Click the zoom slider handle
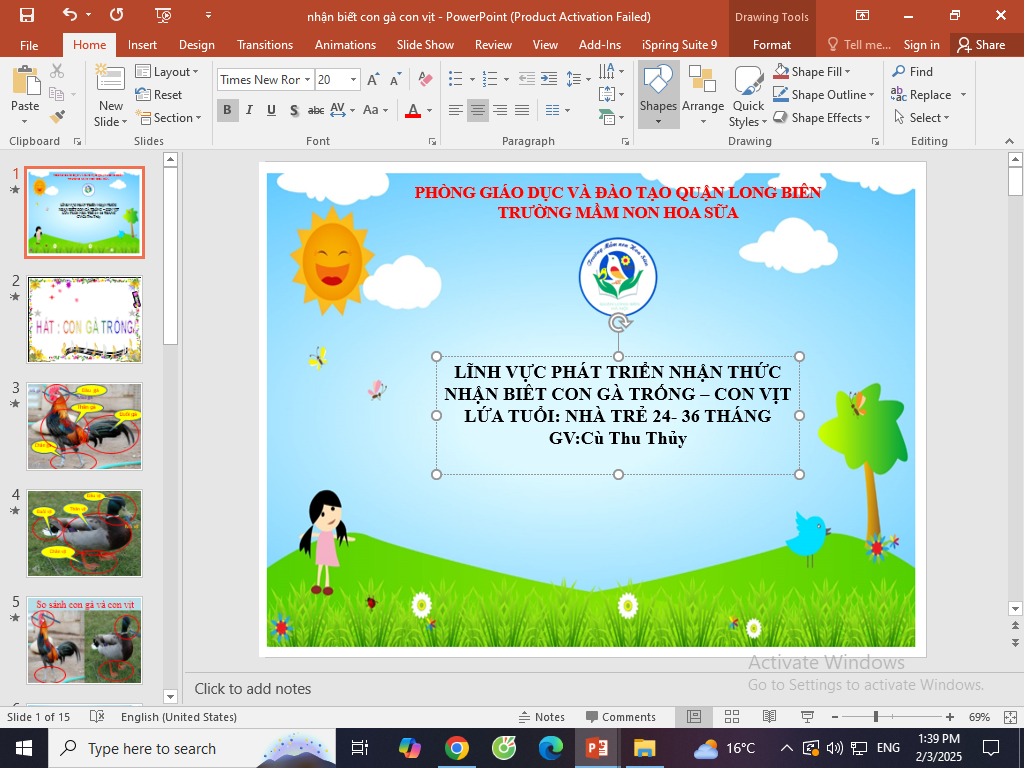 876,717
